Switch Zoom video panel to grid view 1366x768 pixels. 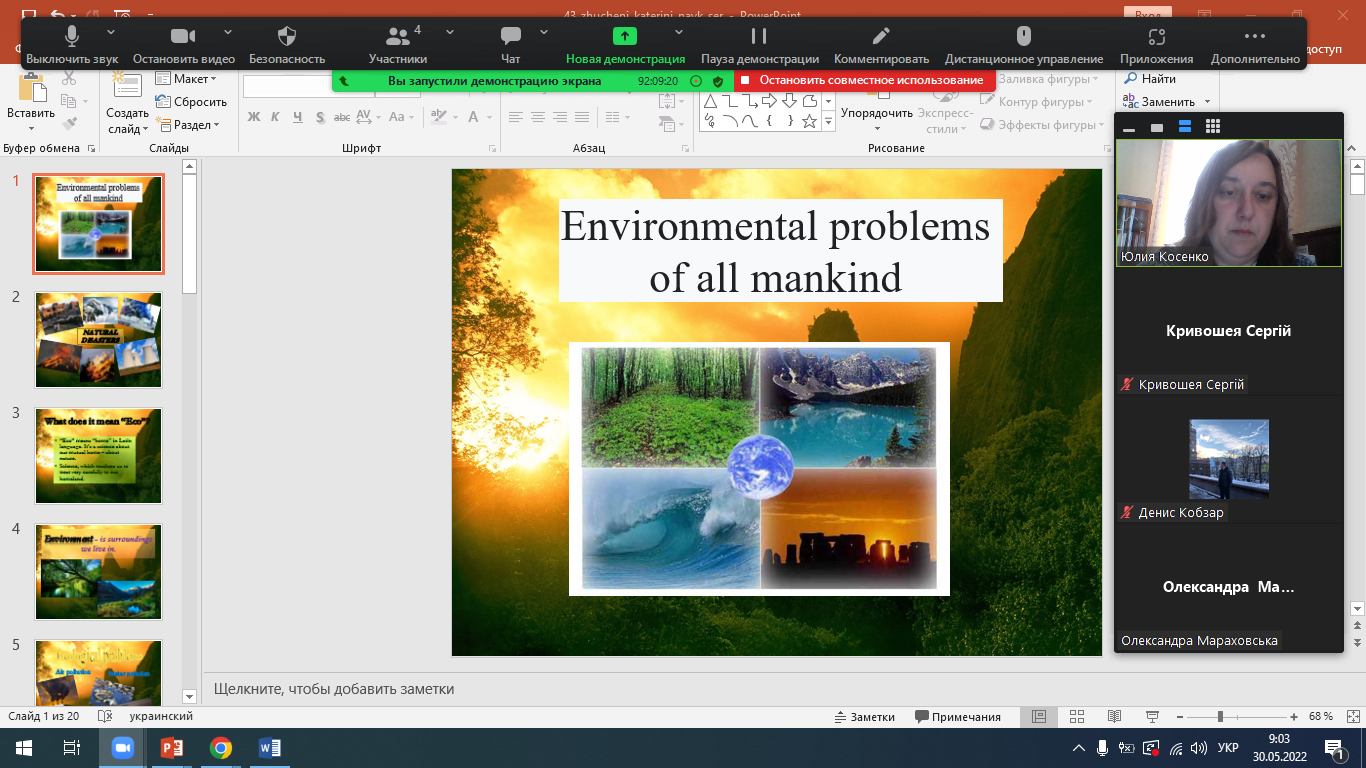click(1213, 126)
